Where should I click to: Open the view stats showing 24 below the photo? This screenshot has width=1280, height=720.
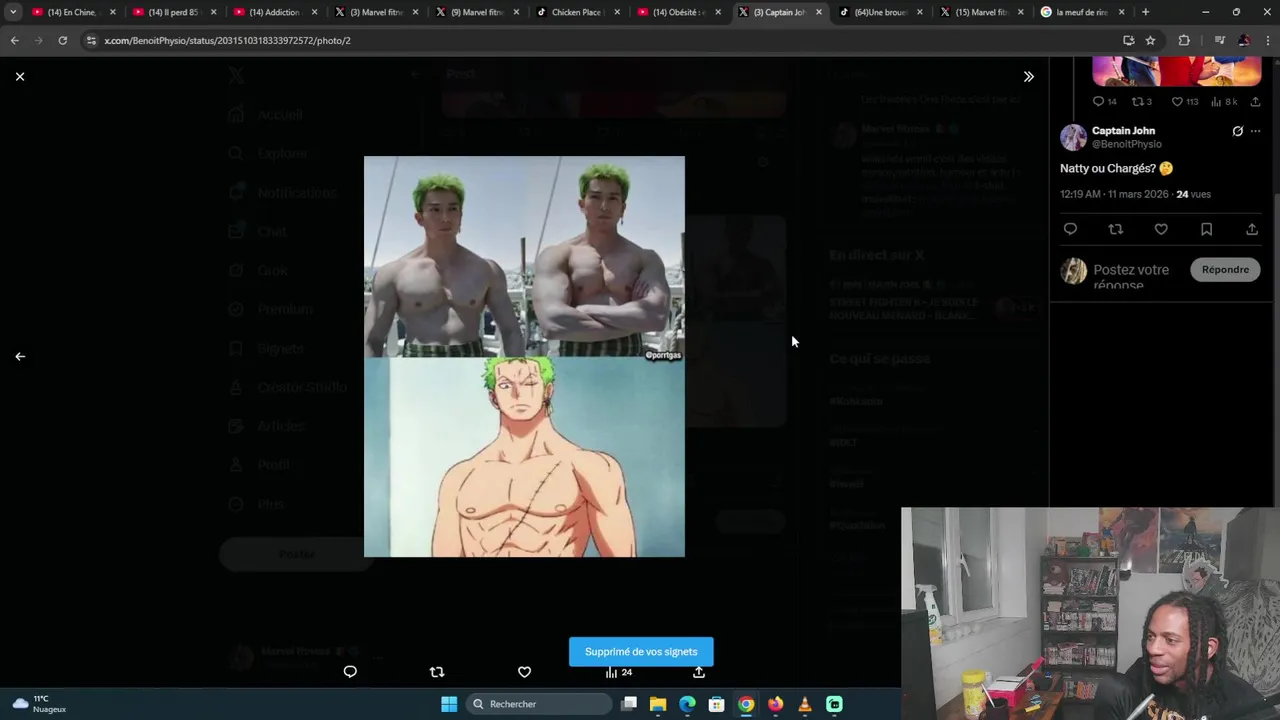point(618,672)
